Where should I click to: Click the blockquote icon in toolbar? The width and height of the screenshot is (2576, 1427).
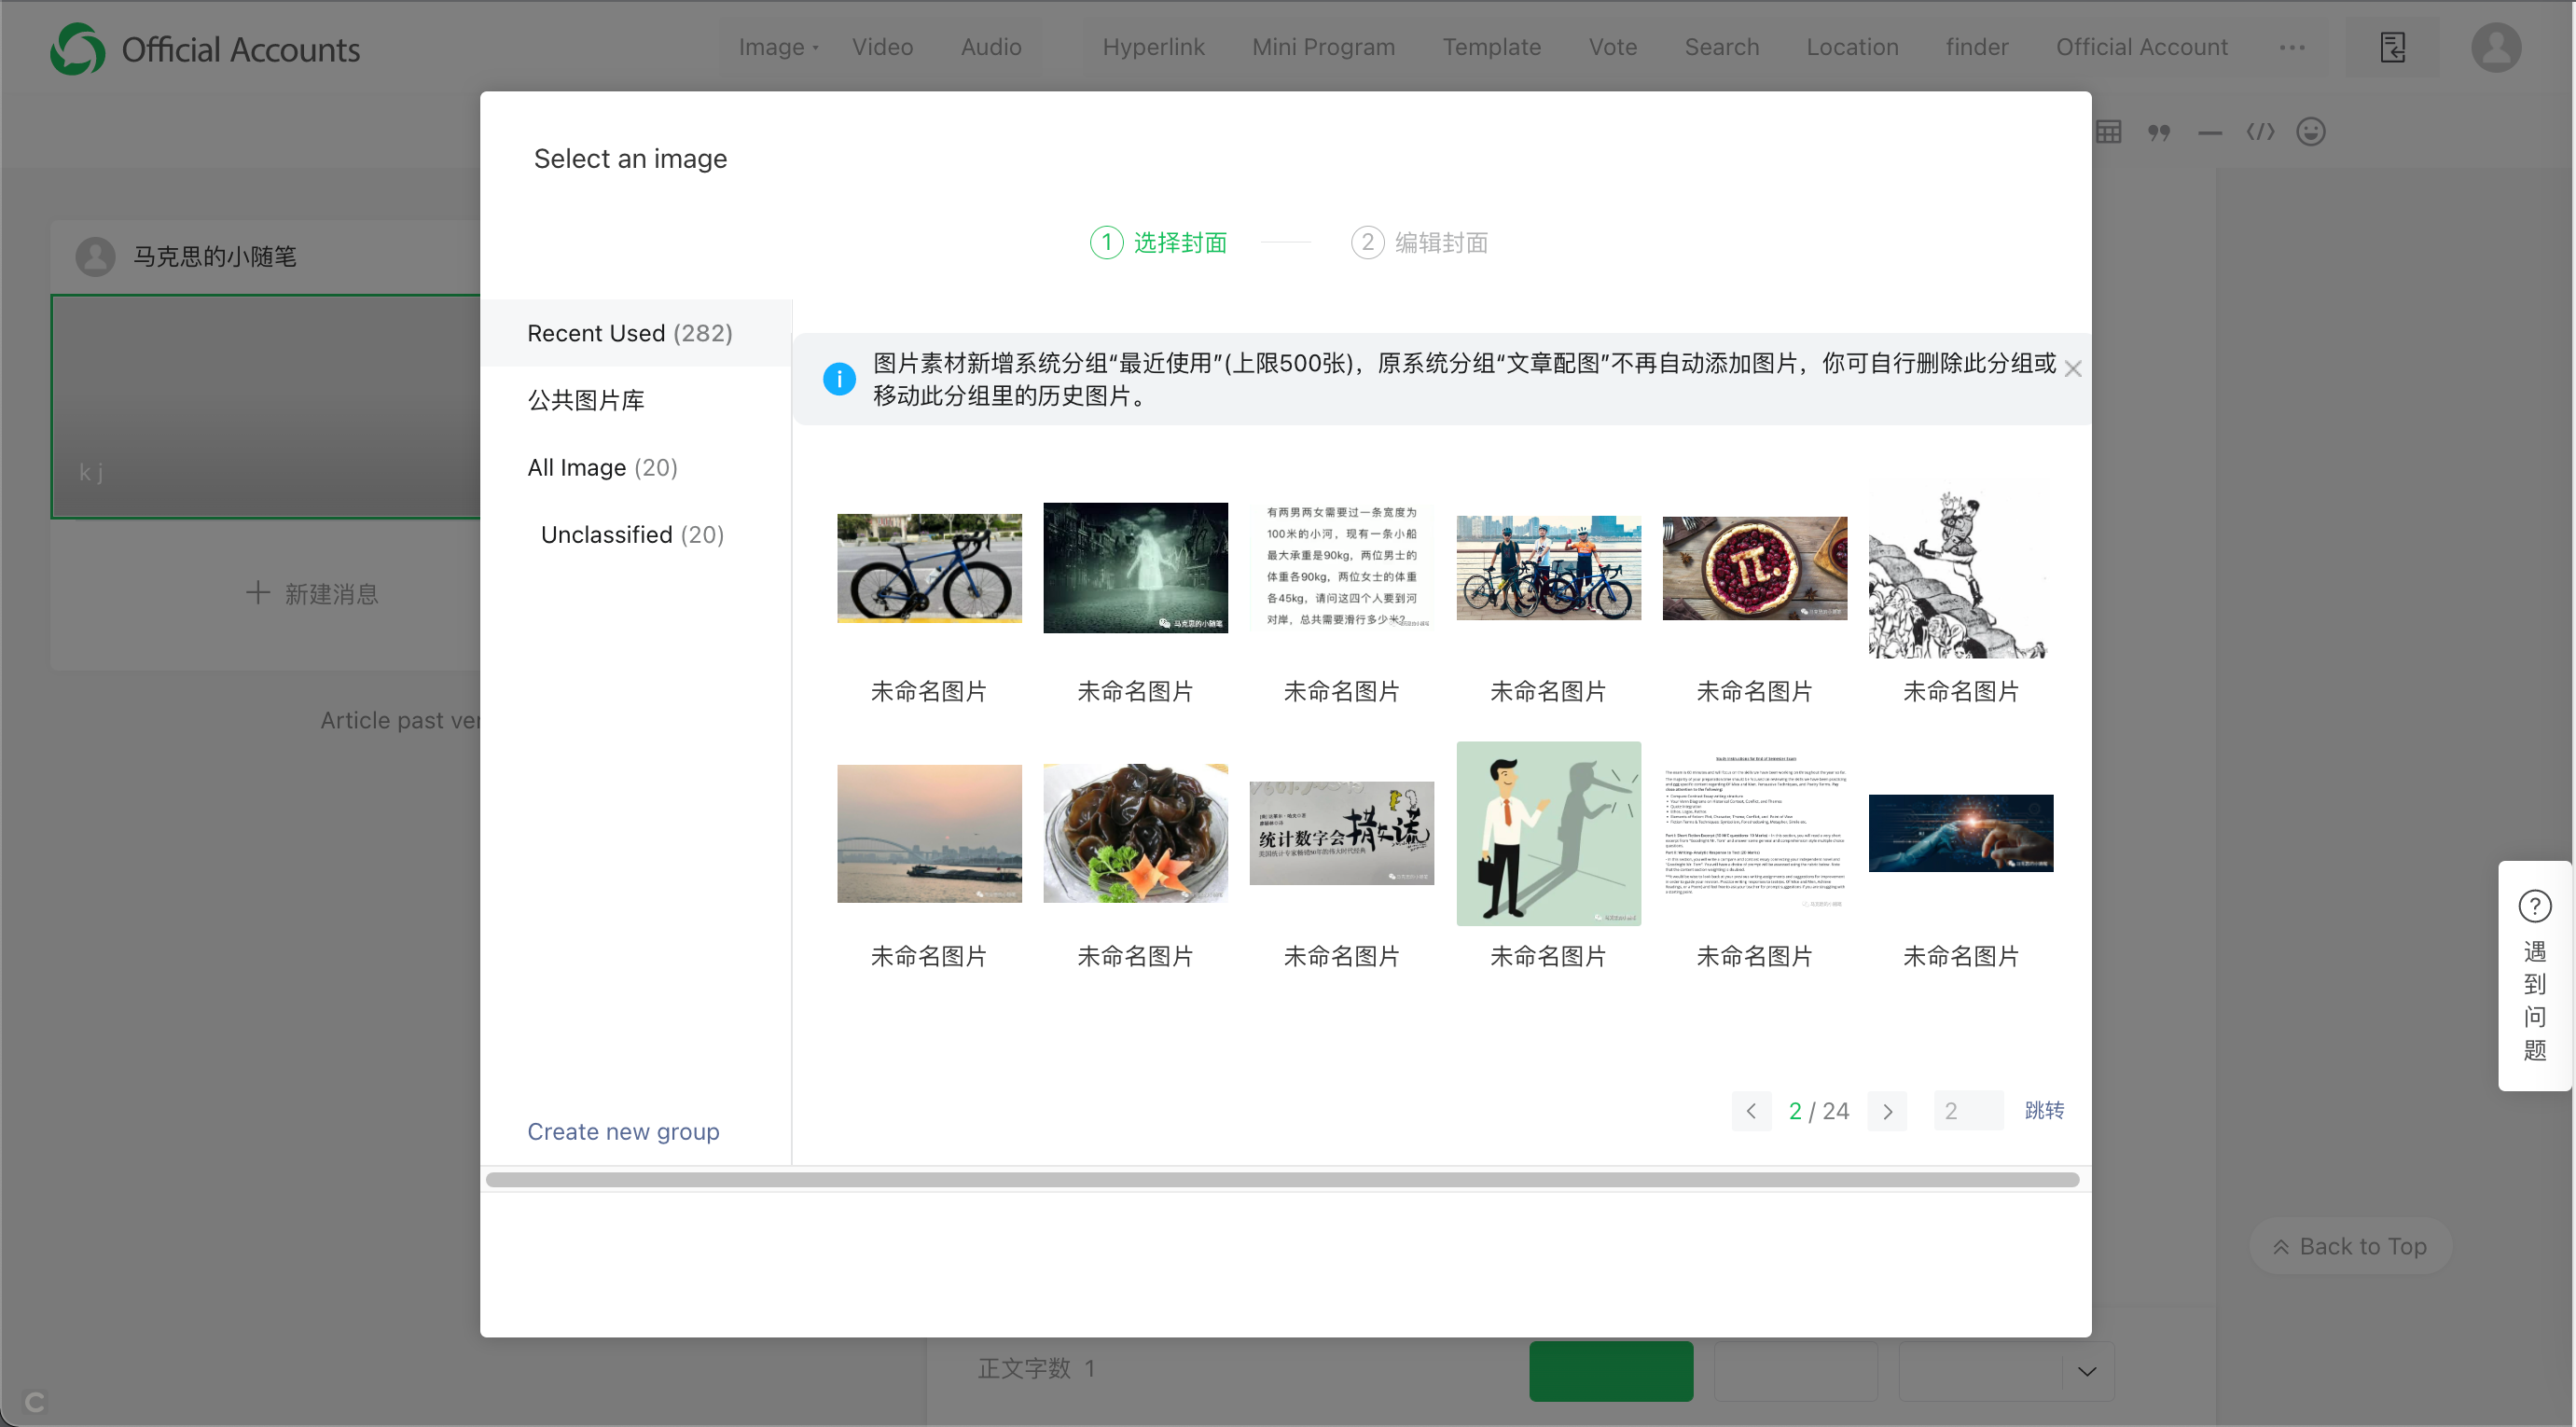2159,132
